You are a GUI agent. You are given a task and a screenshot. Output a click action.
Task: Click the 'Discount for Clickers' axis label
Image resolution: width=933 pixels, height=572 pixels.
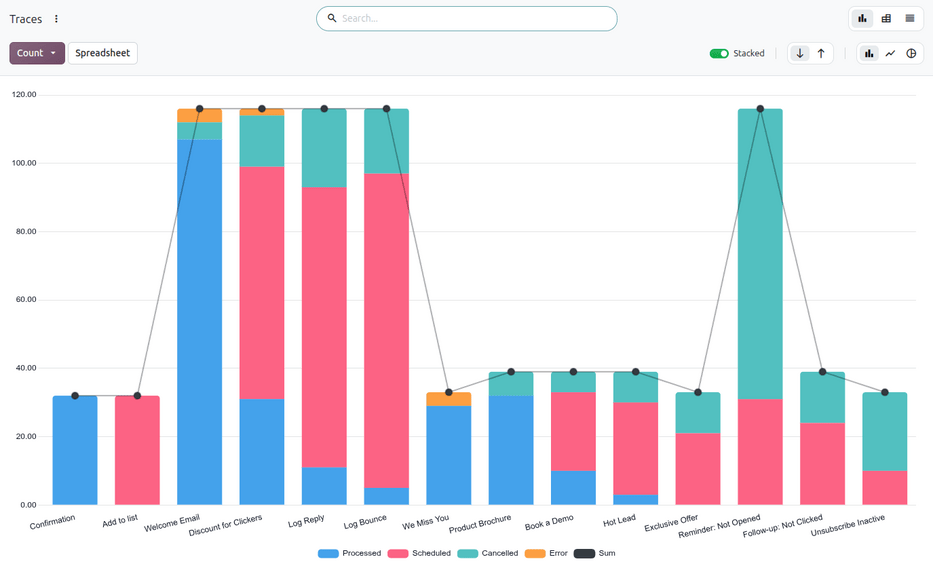[x=226, y=525]
